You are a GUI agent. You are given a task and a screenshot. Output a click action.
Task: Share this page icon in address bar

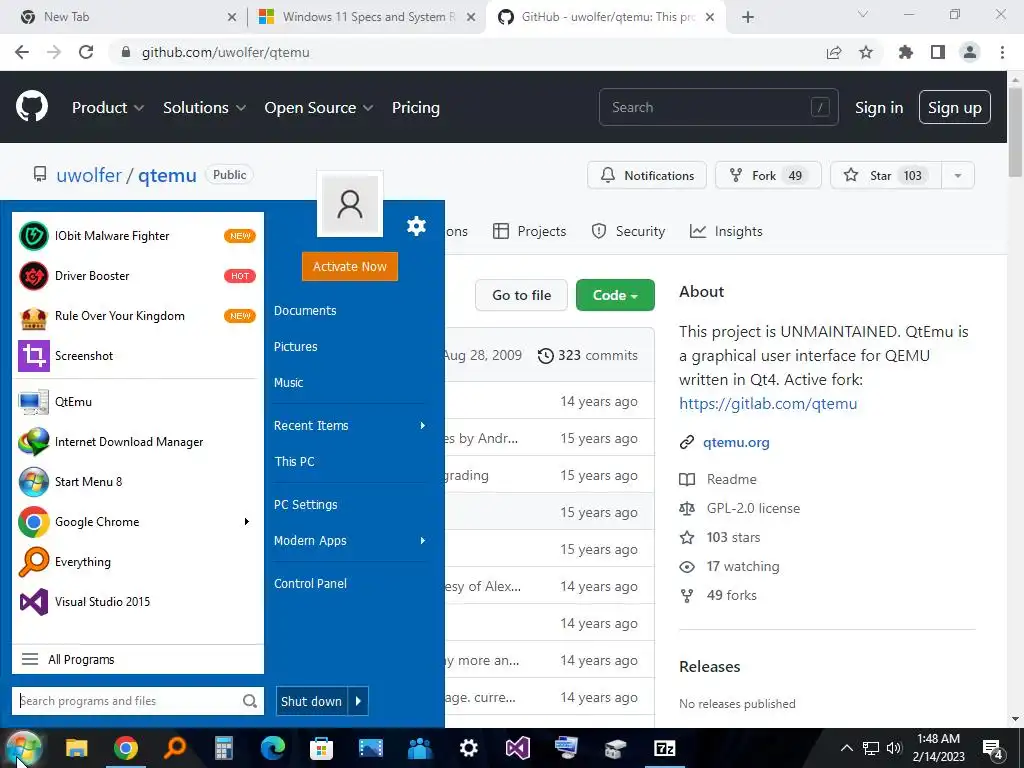click(834, 52)
